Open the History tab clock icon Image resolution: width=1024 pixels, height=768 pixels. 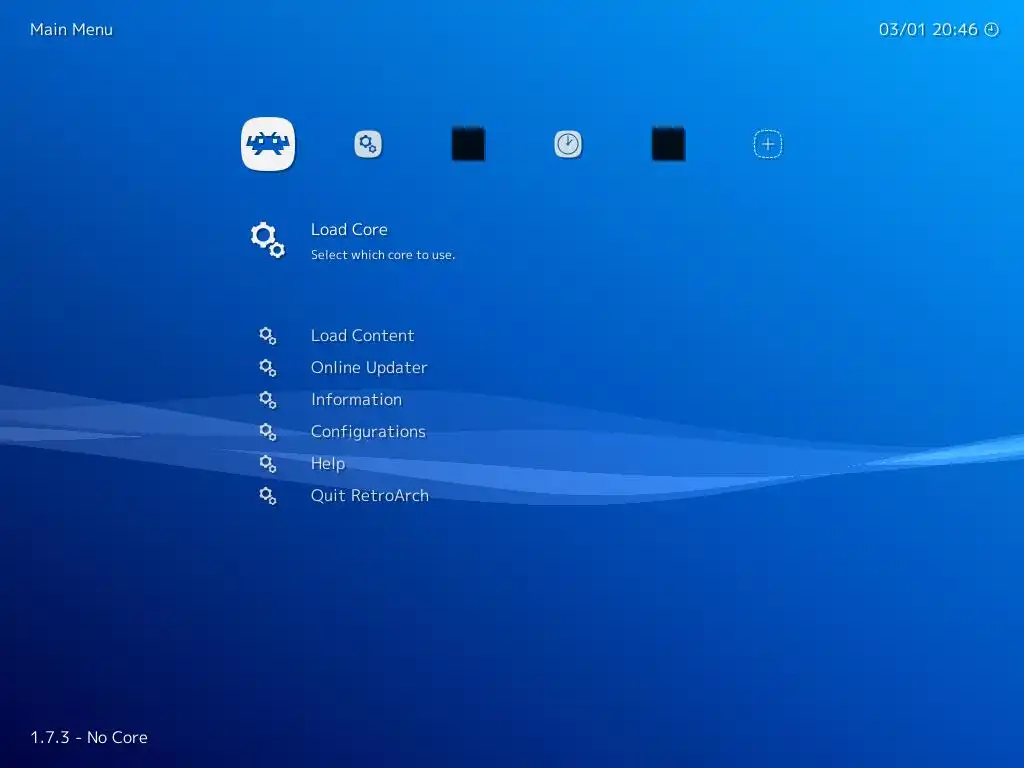(x=568, y=144)
